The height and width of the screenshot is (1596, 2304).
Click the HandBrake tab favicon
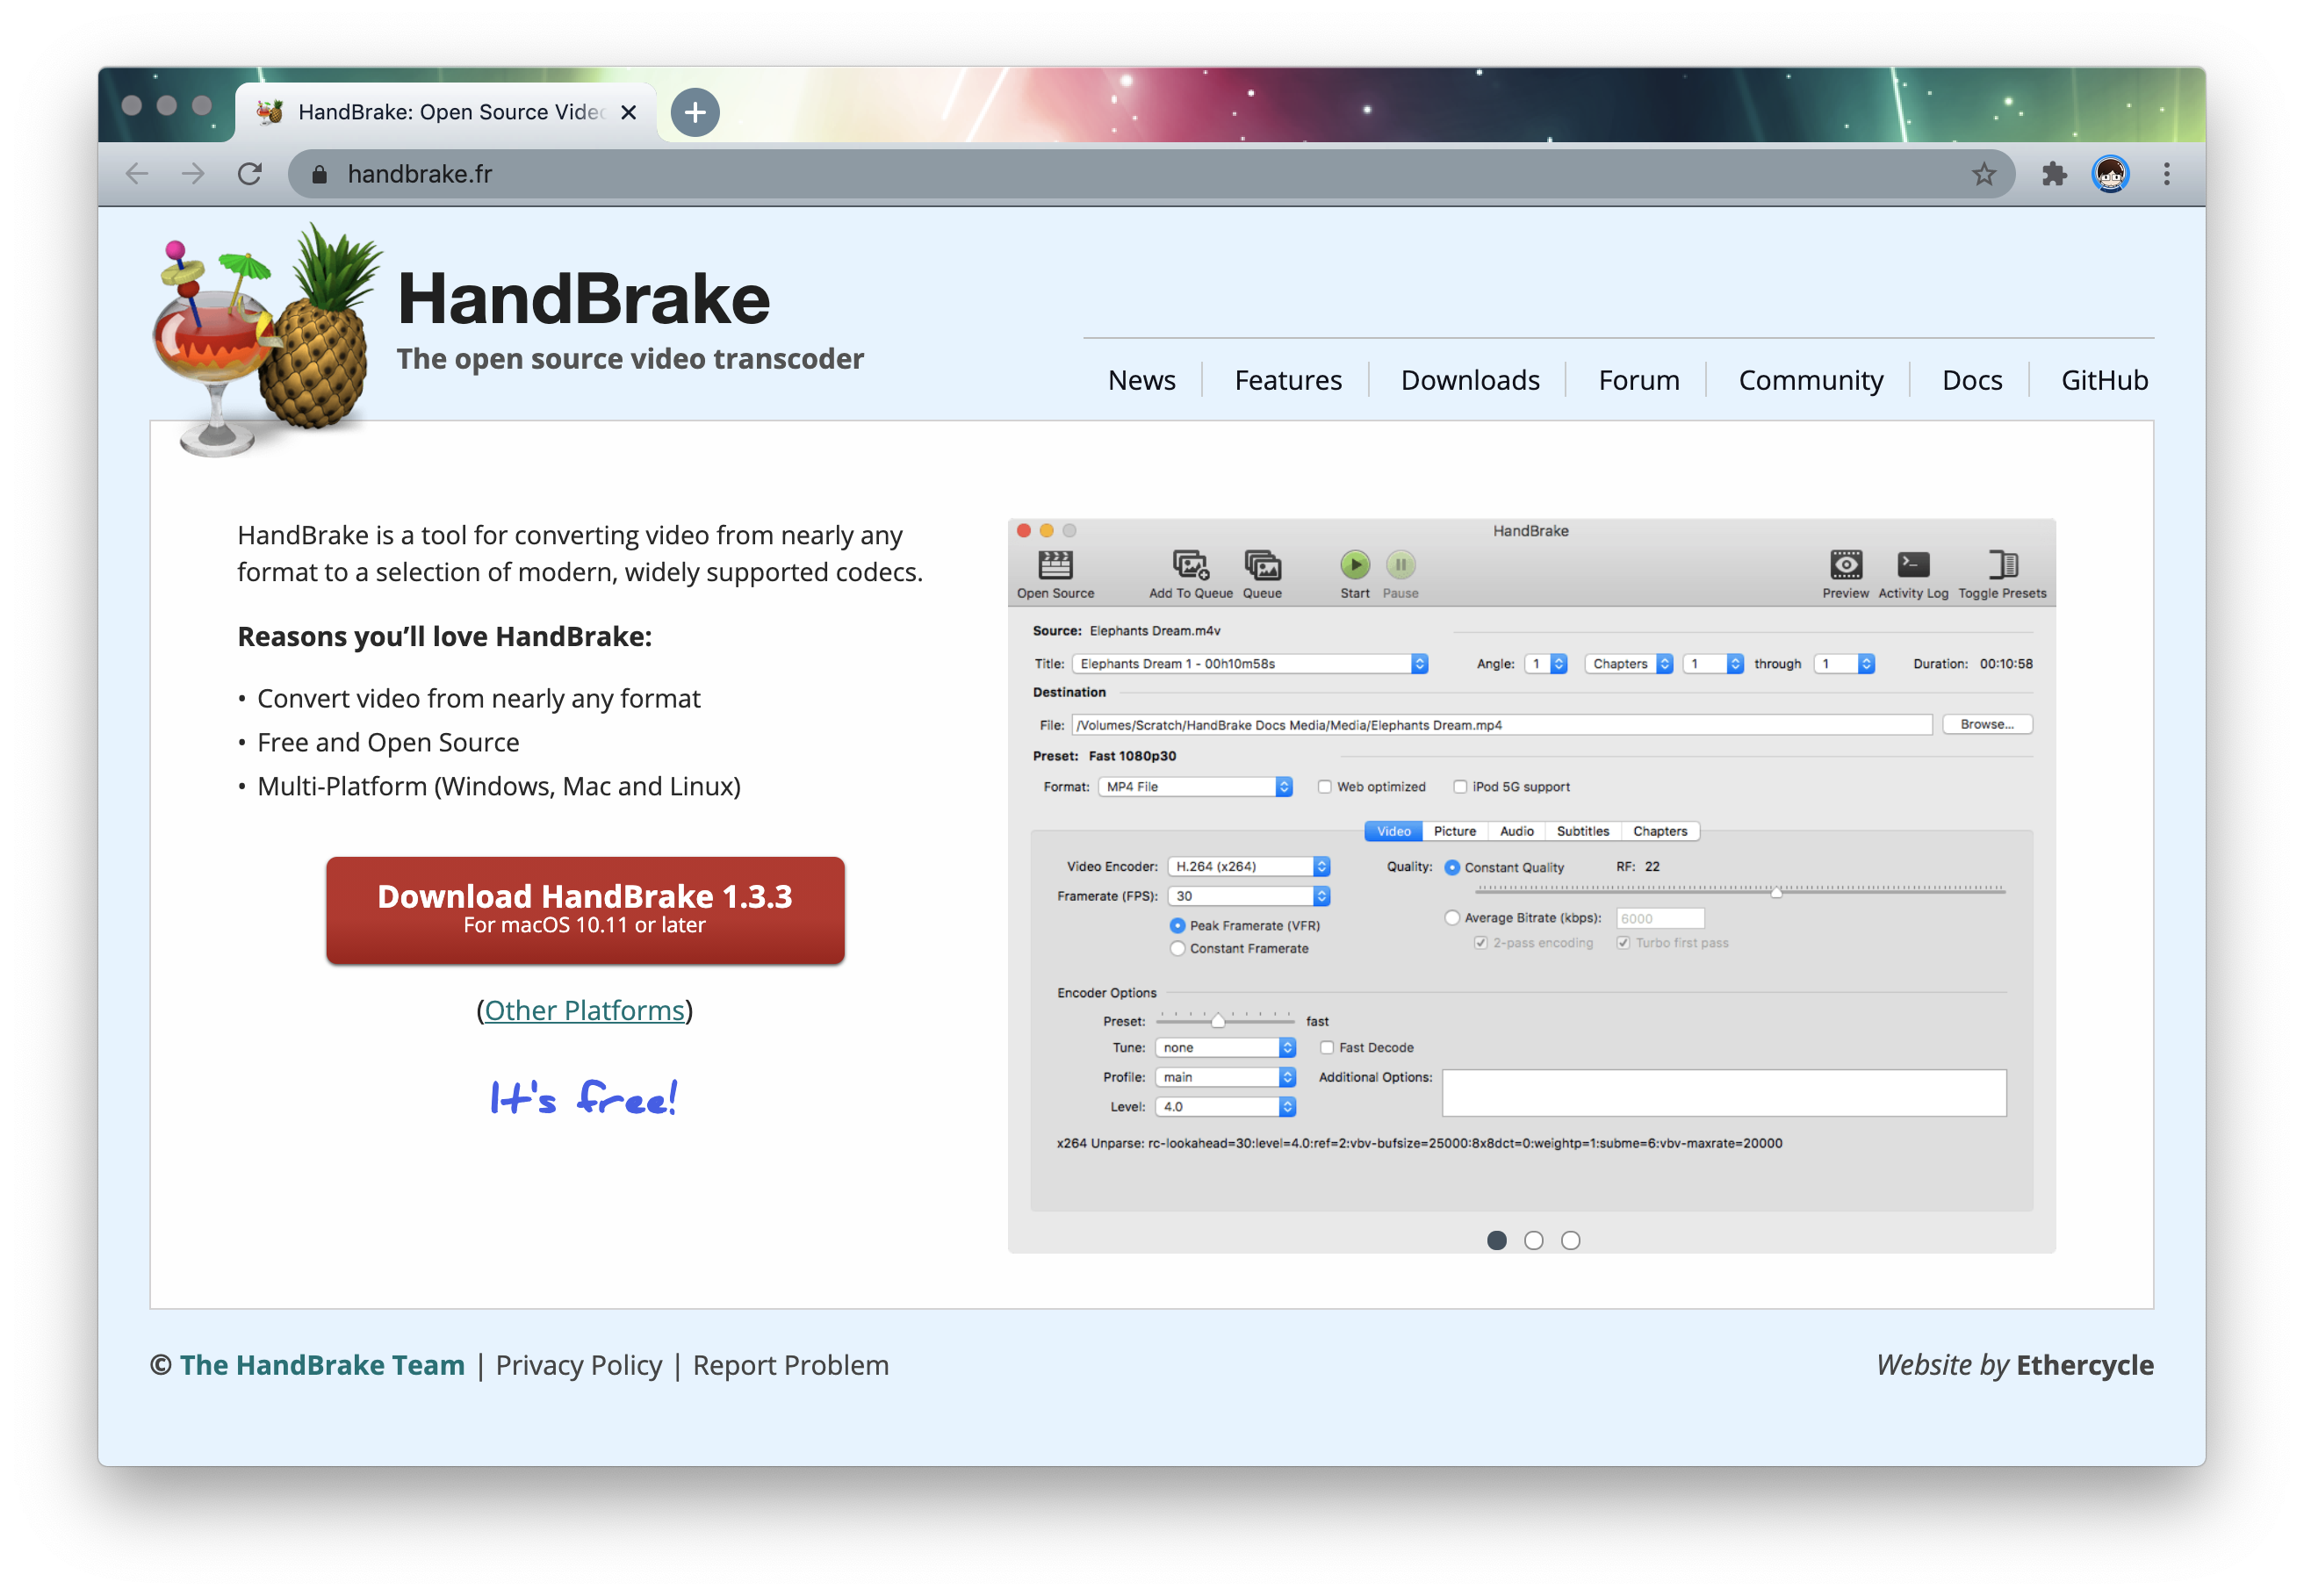[x=270, y=112]
